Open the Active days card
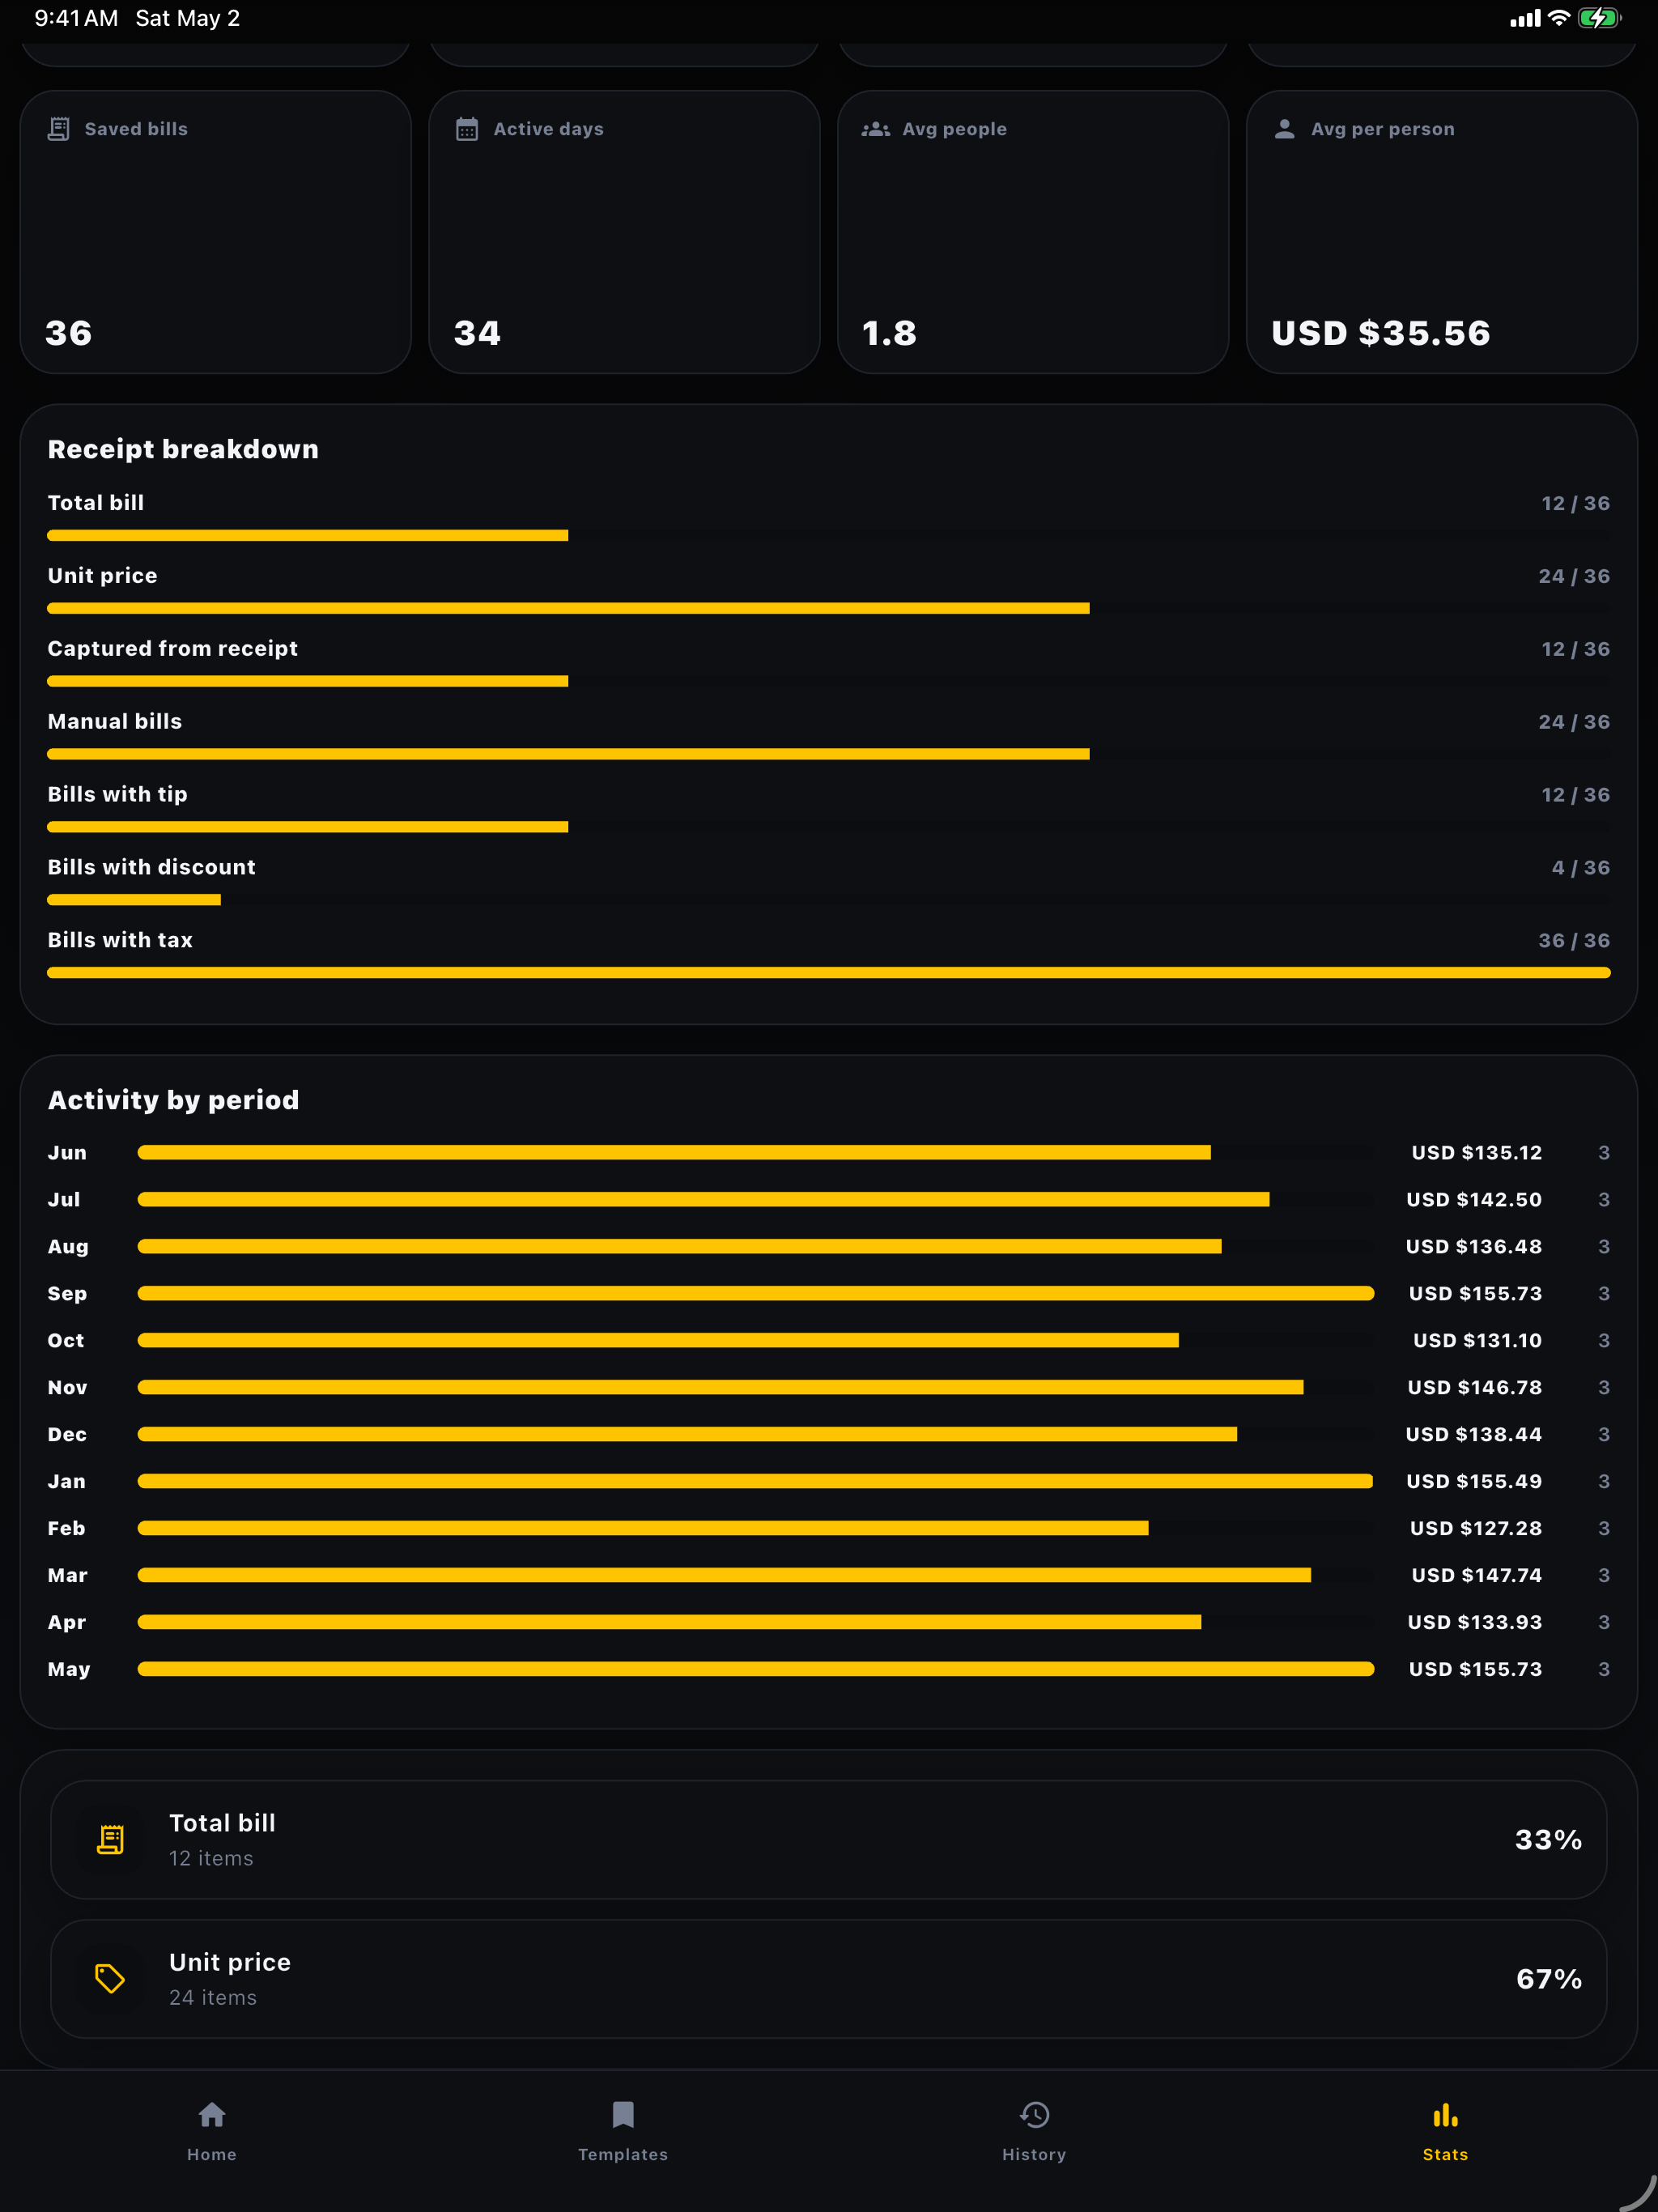Image resolution: width=1658 pixels, height=2212 pixels. pyautogui.click(x=624, y=232)
